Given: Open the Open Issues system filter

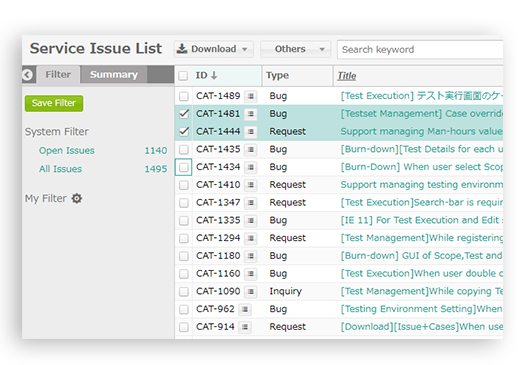Looking at the screenshot, I should click(x=67, y=151).
